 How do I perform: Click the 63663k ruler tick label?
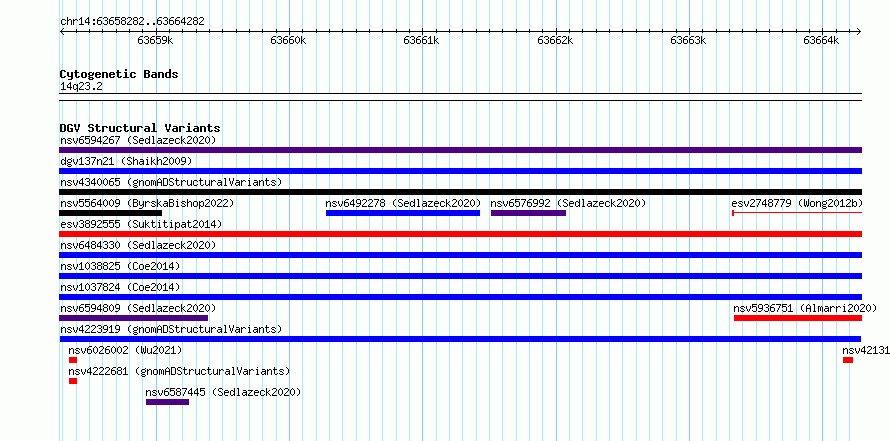point(689,40)
